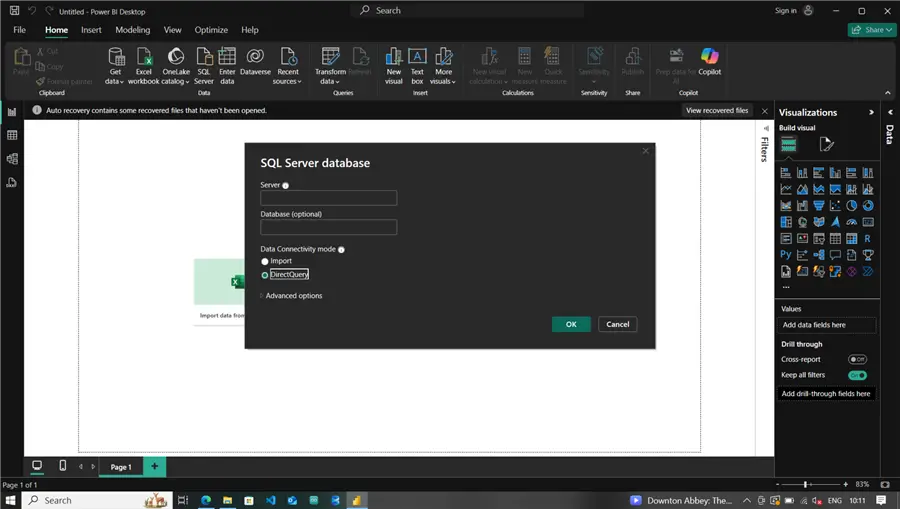This screenshot has height=509, width=900.
Task: Open the Build visual fields tab
Action: [x=789, y=145]
